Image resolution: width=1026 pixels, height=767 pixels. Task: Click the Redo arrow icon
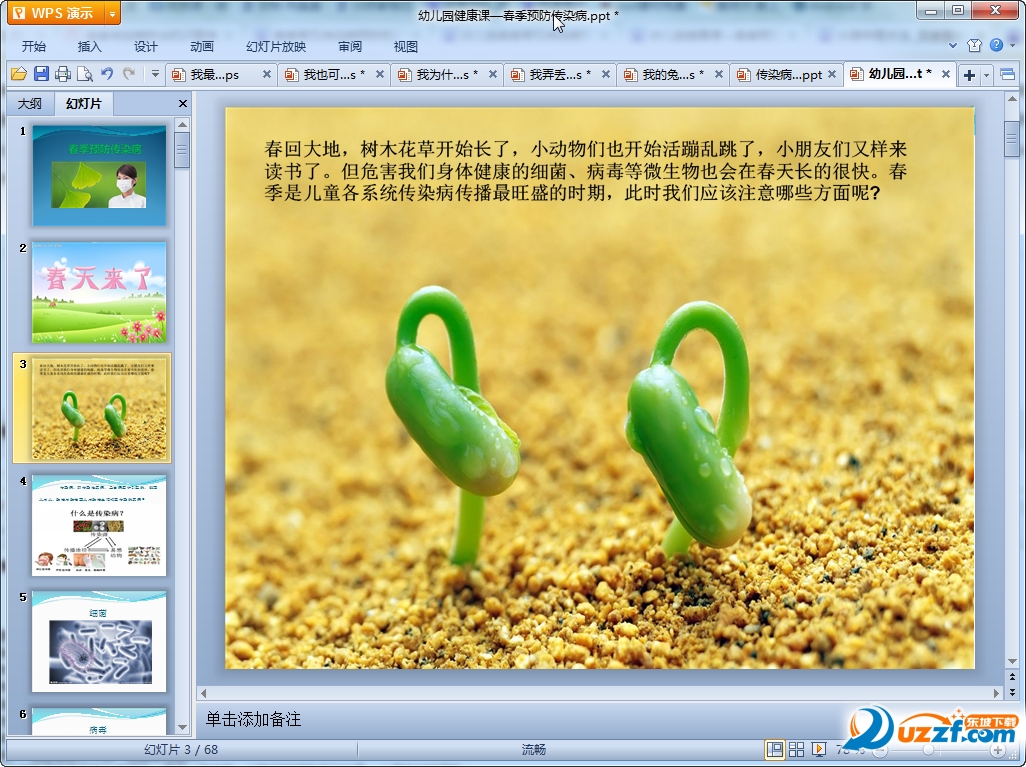point(129,74)
